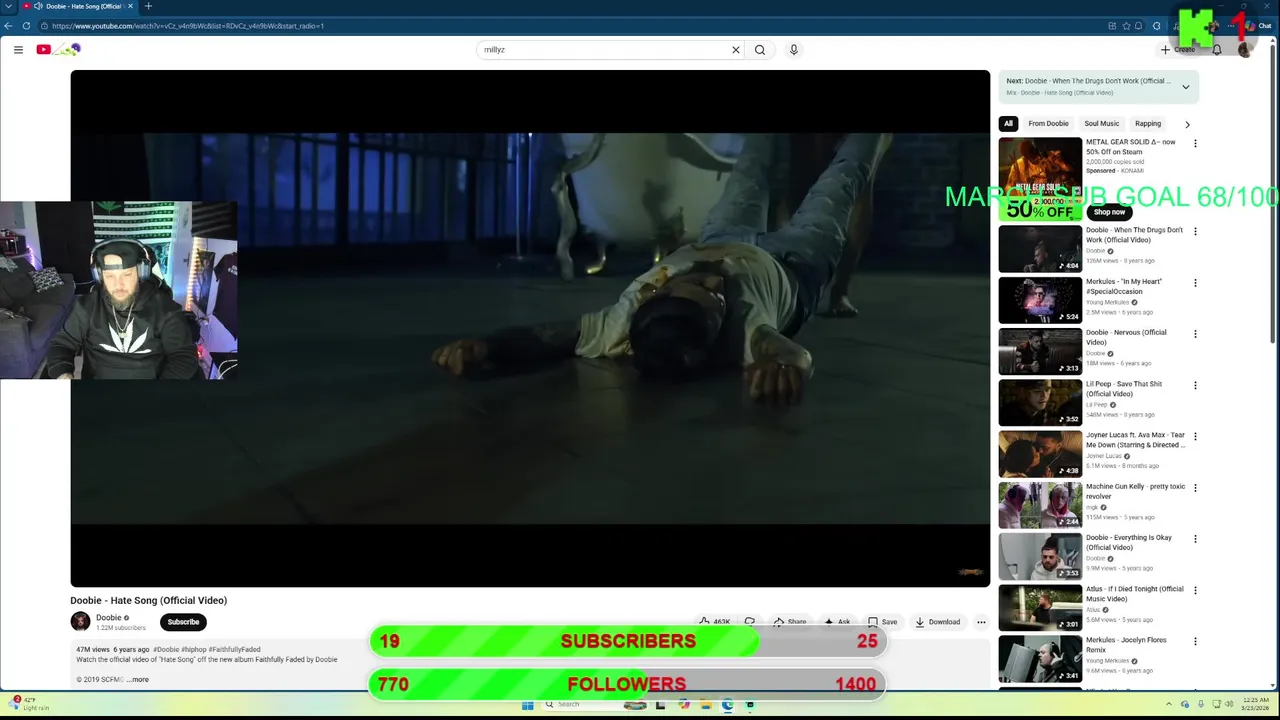Select the From Doobie filter chip
The image size is (1280, 720).
coord(1048,124)
